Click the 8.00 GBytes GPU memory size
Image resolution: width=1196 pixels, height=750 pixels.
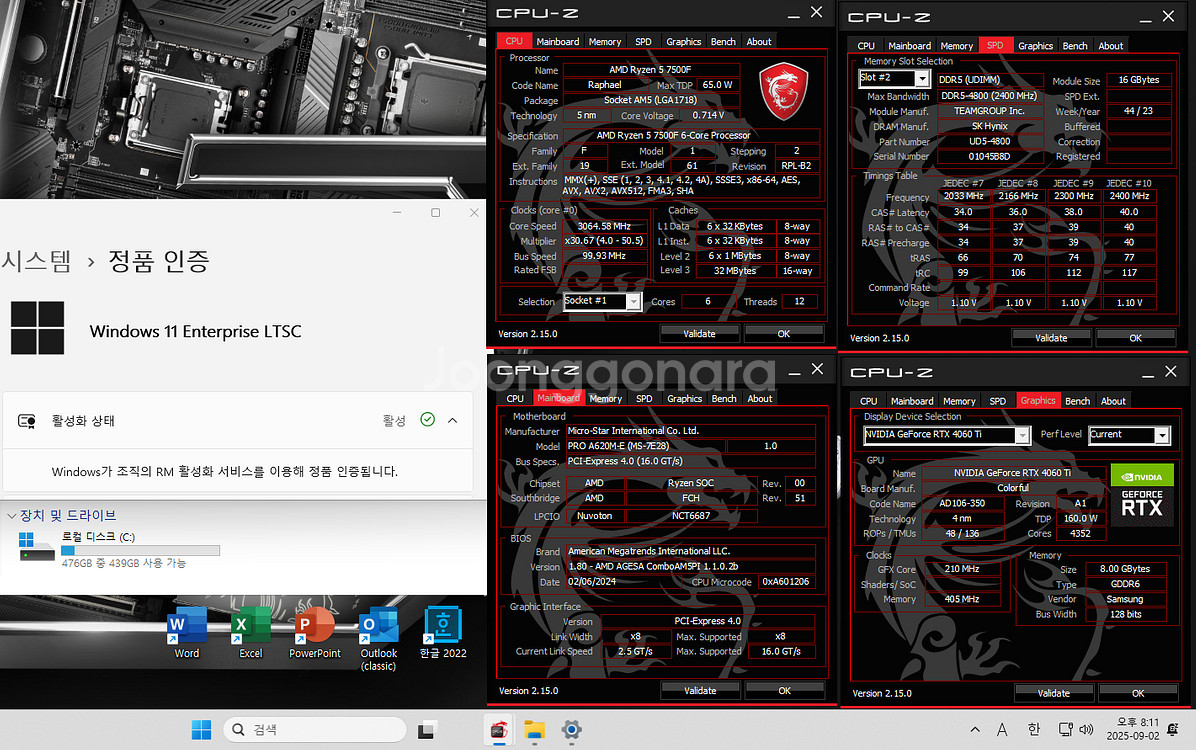click(x=1124, y=568)
